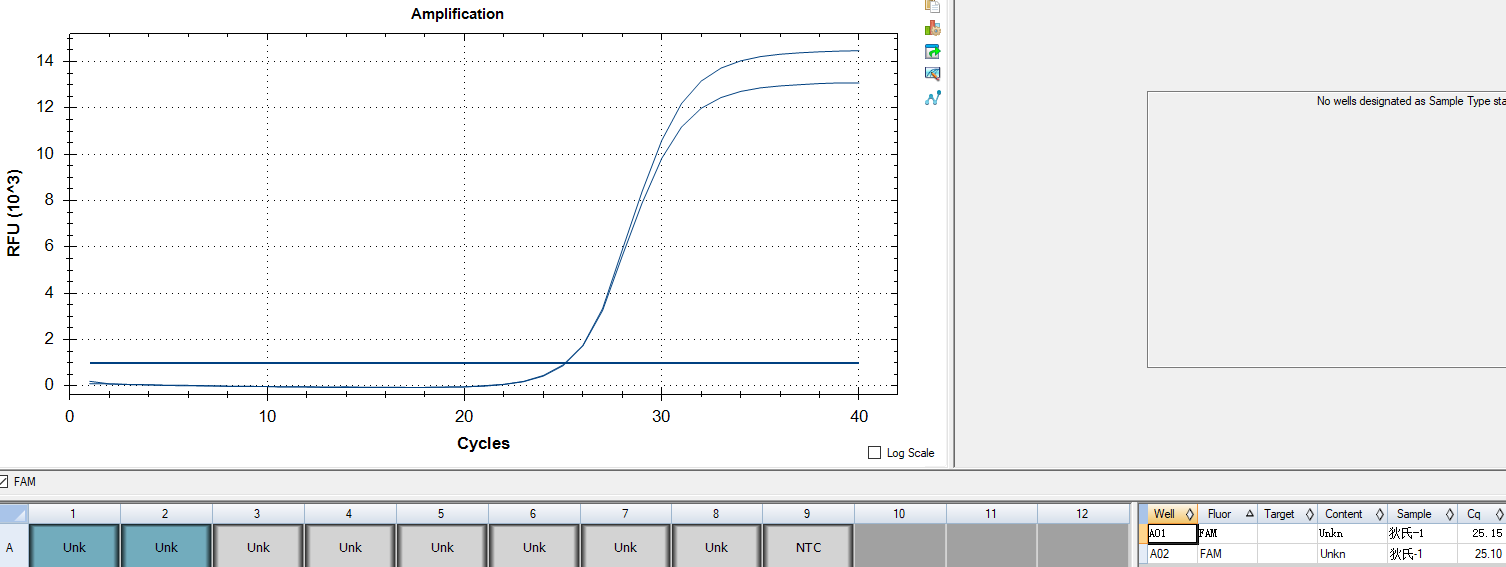
Task: Click plate column header 5
Action: [x=442, y=514]
